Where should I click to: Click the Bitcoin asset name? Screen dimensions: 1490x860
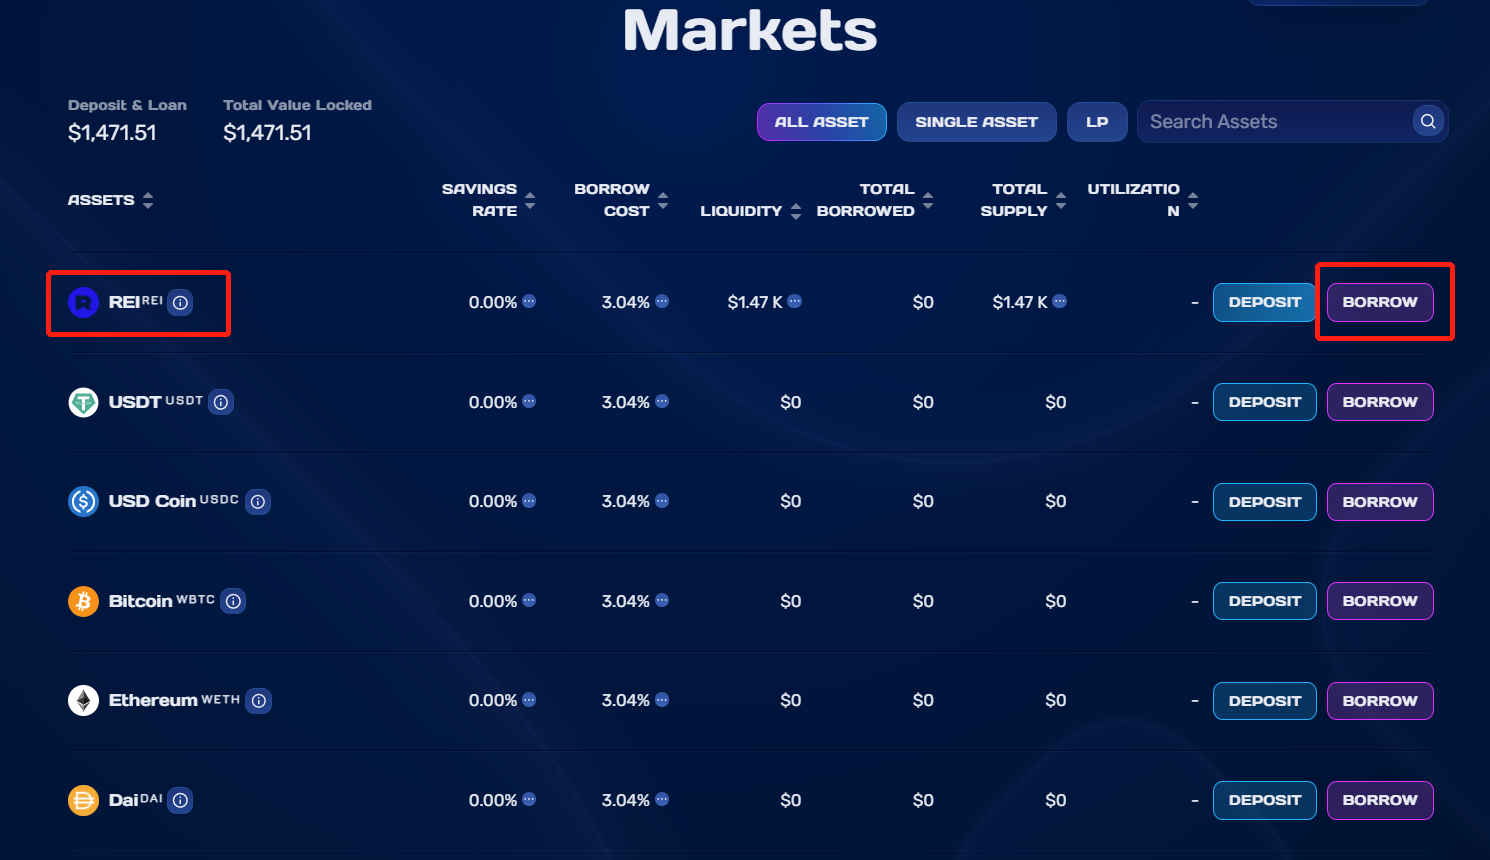140,601
